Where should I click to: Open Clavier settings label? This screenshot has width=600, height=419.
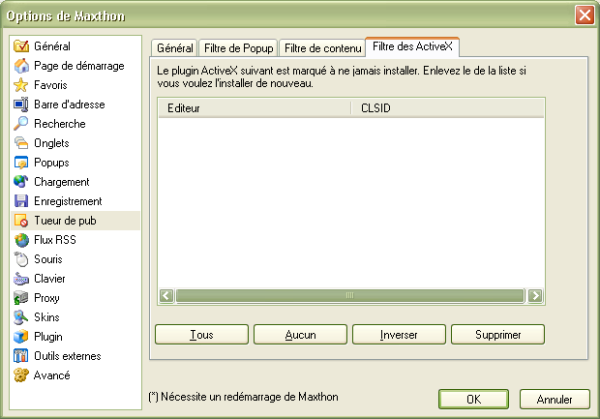tap(50, 279)
